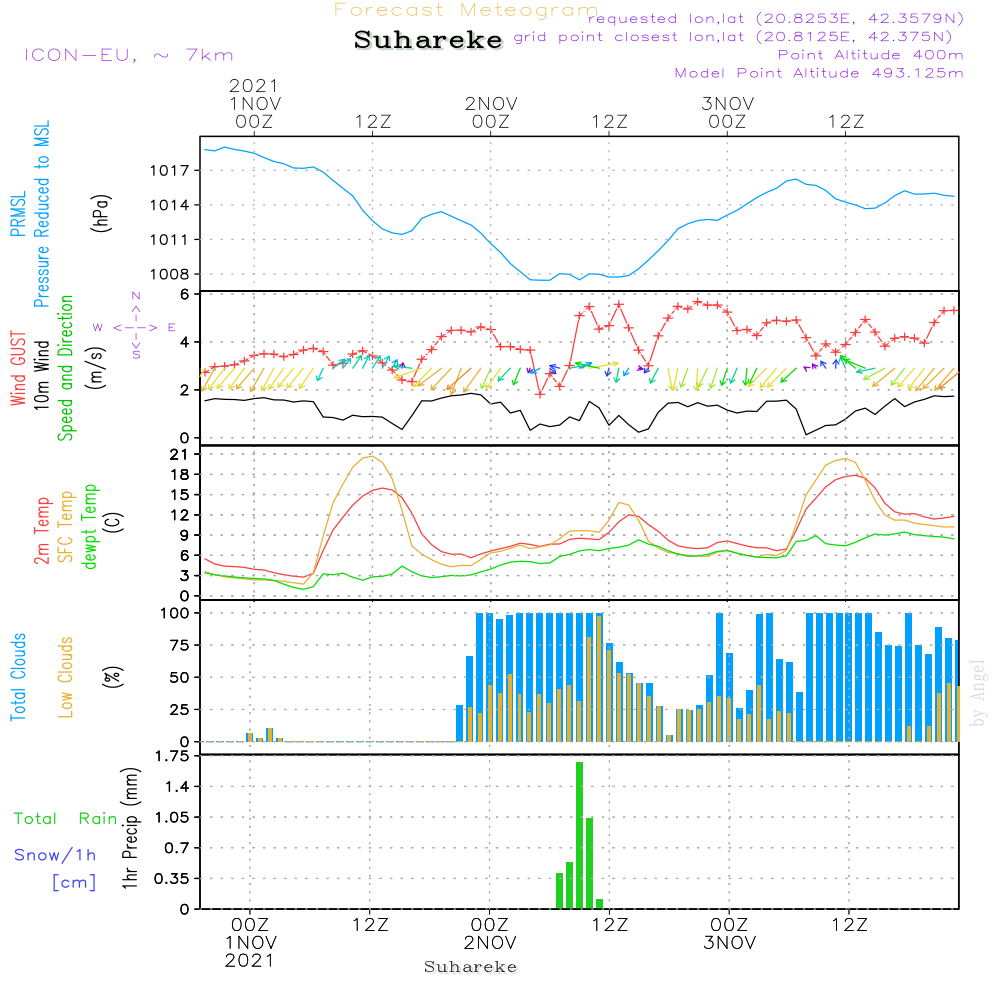
Task: Click the '1011' pressure tick value
Action: 170,240
